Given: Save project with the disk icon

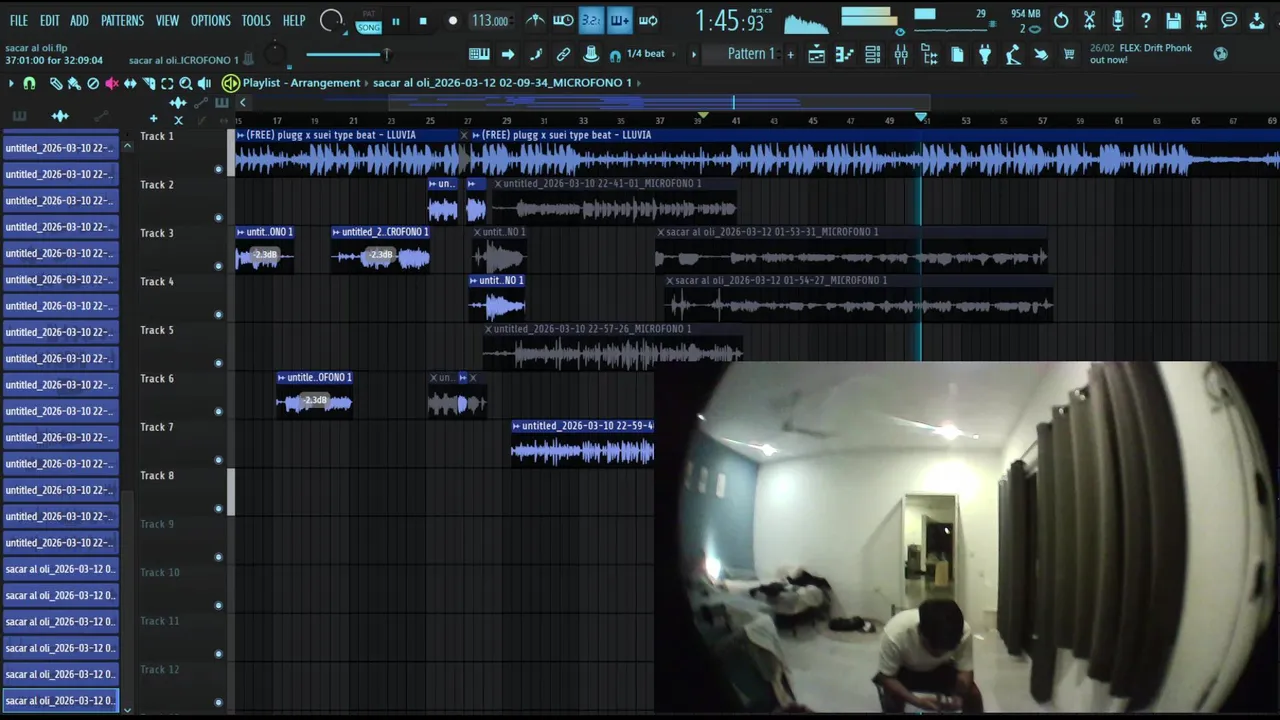Looking at the screenshot, I should 1173,20.
